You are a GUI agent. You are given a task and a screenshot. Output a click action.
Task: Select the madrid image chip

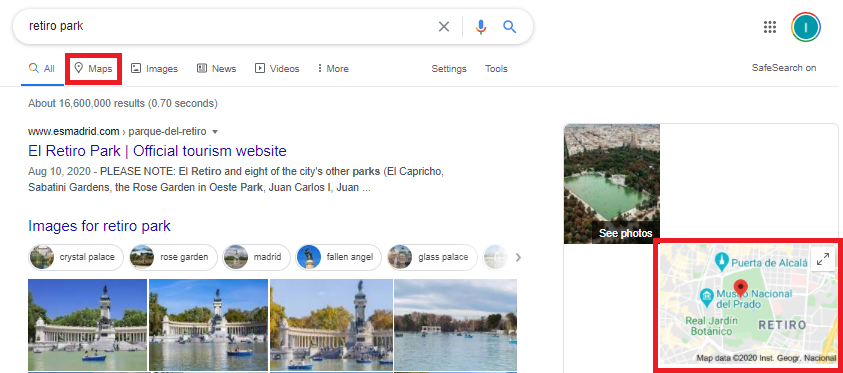pos(256,257)
